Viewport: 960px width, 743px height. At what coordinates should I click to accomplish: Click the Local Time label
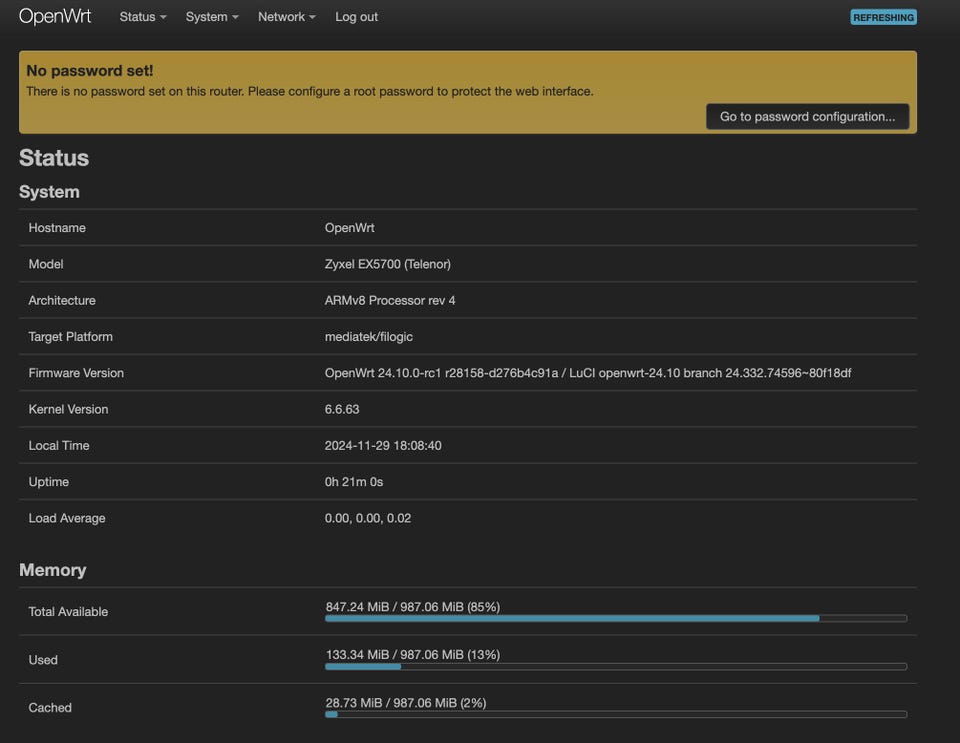pyautogui.click(x=59, y=446)
